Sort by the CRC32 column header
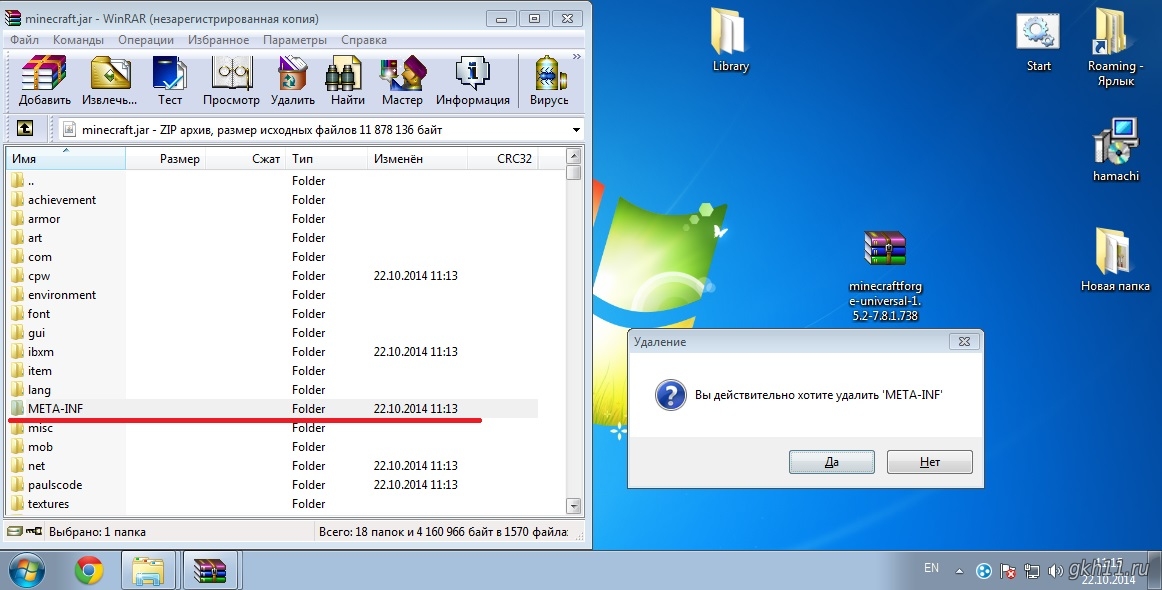The height and width of the screenshot is (590, 1162). coord(502,159)
